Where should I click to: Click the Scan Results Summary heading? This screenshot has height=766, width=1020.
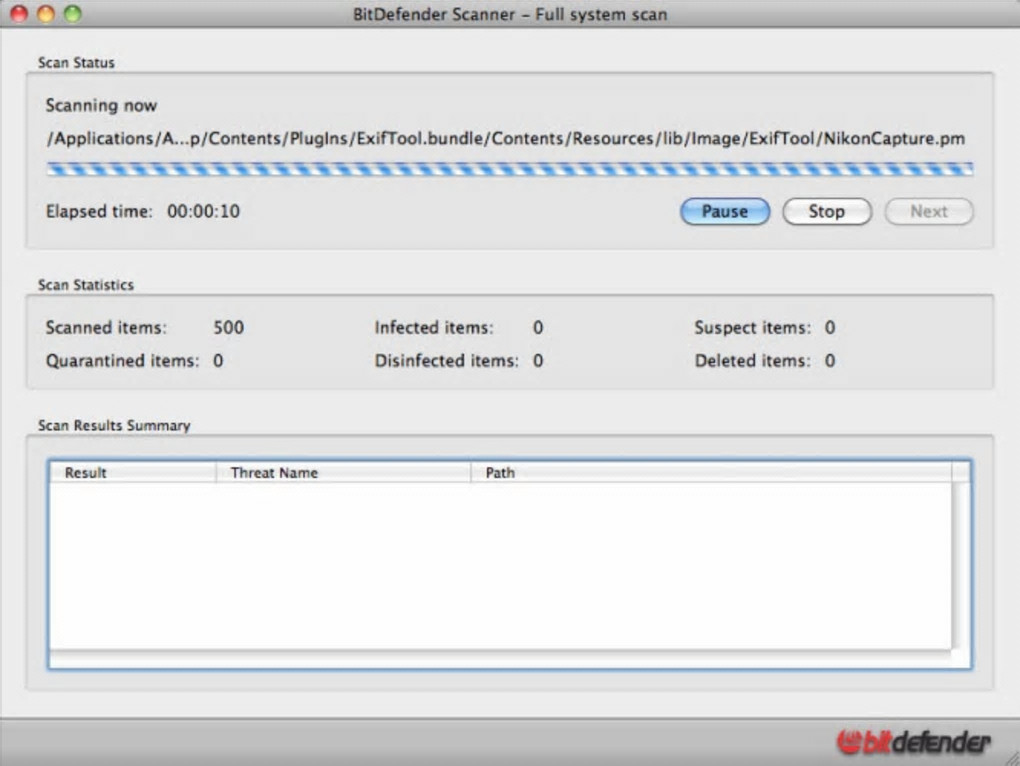tap(114, 425)
